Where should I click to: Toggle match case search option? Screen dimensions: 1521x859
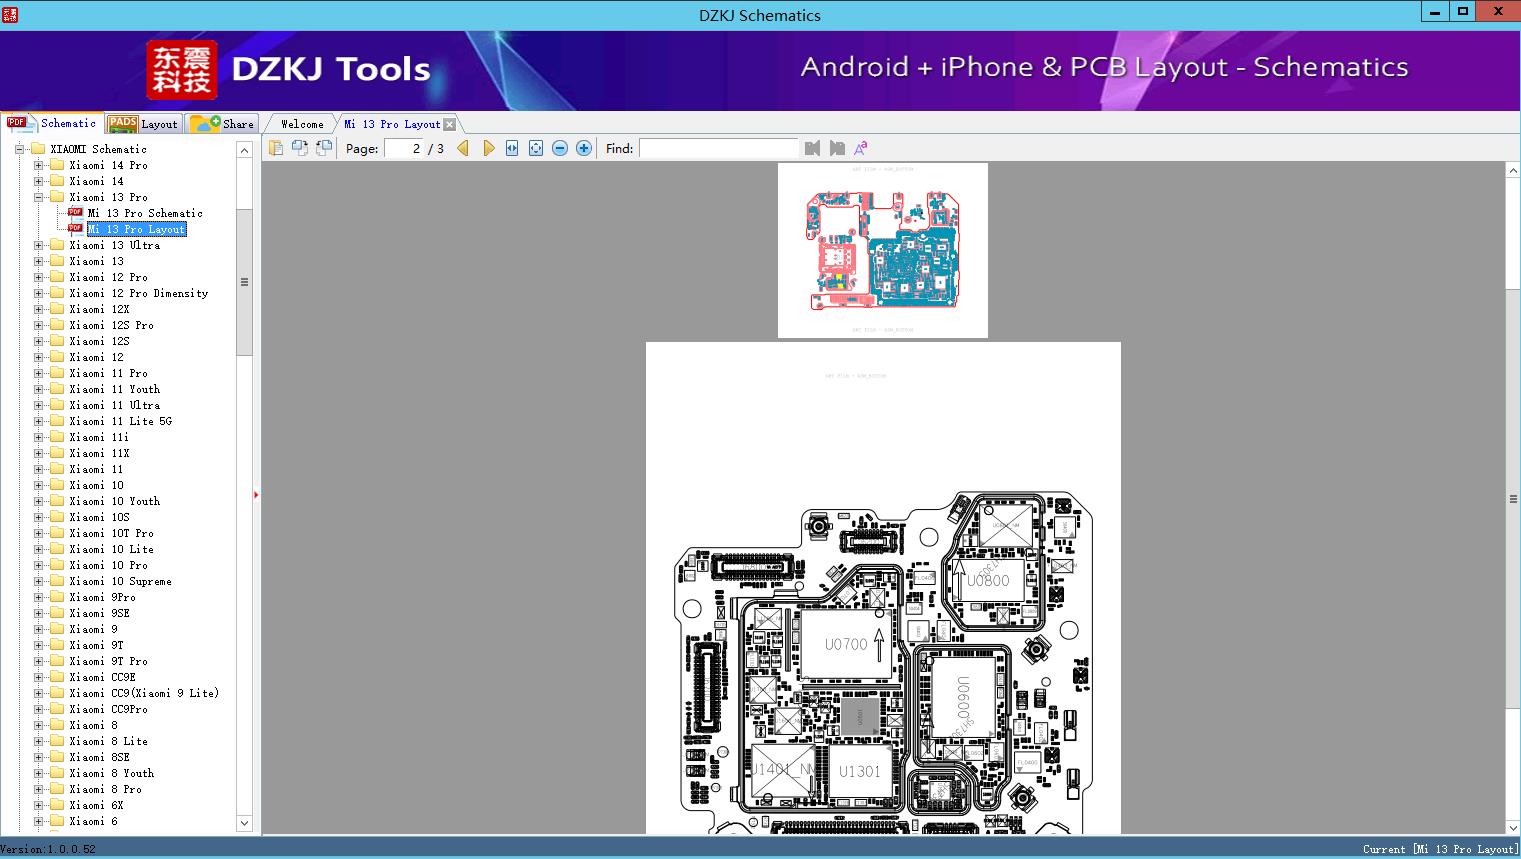(860, 148)
